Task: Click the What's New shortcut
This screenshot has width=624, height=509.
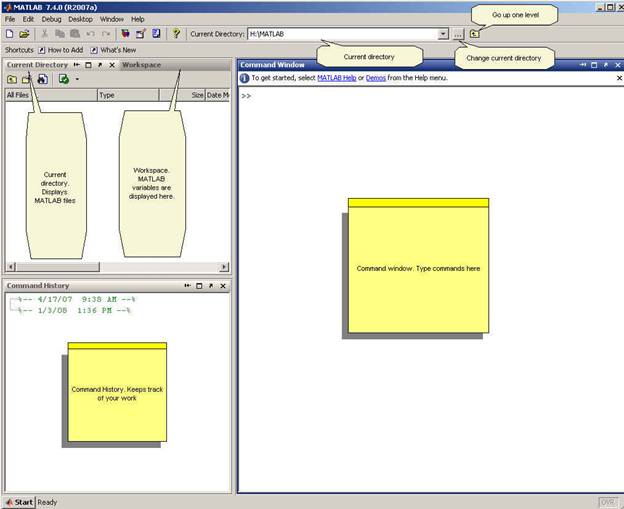Action: click(x=116, y=49)
